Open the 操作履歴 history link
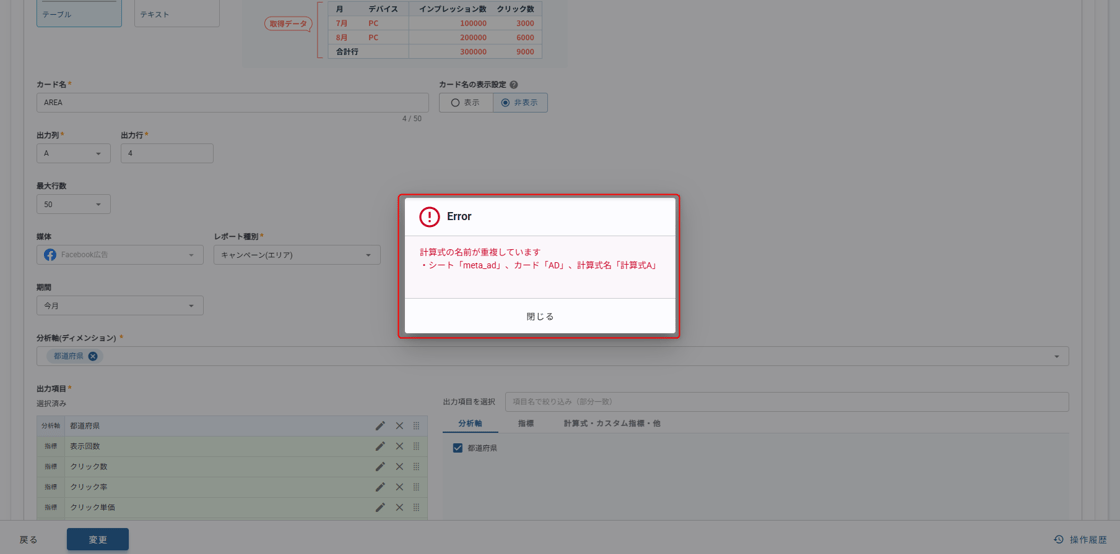1120x554 pixels. click(1079, 540)
